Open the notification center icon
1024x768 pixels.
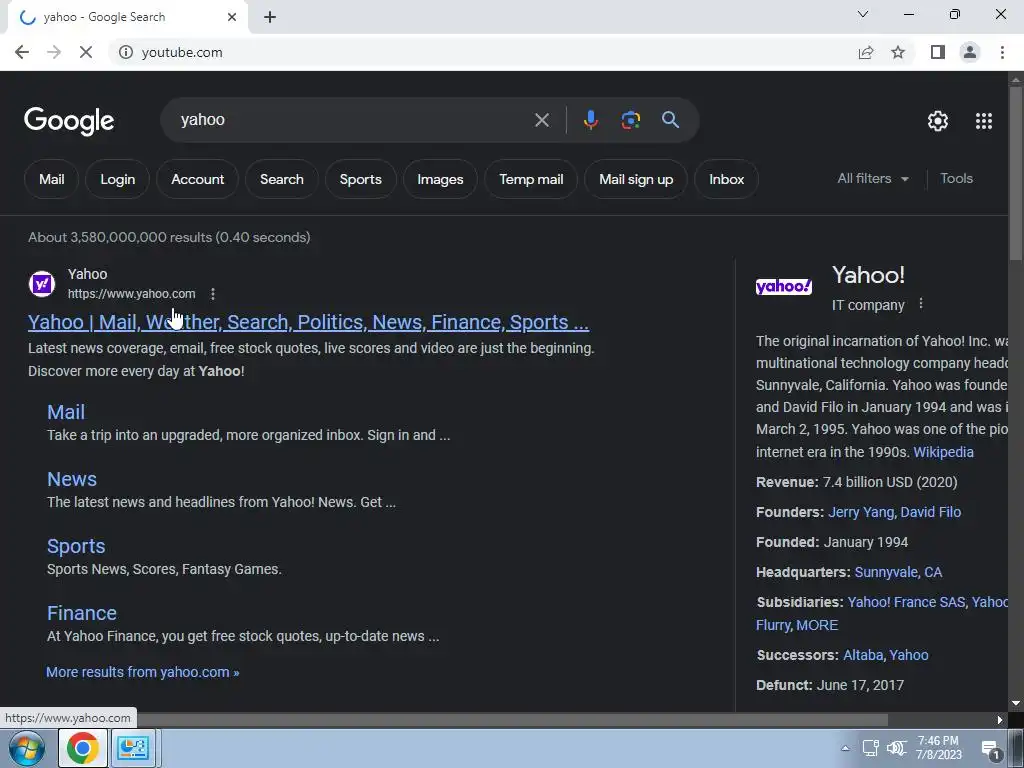point(991,749)
